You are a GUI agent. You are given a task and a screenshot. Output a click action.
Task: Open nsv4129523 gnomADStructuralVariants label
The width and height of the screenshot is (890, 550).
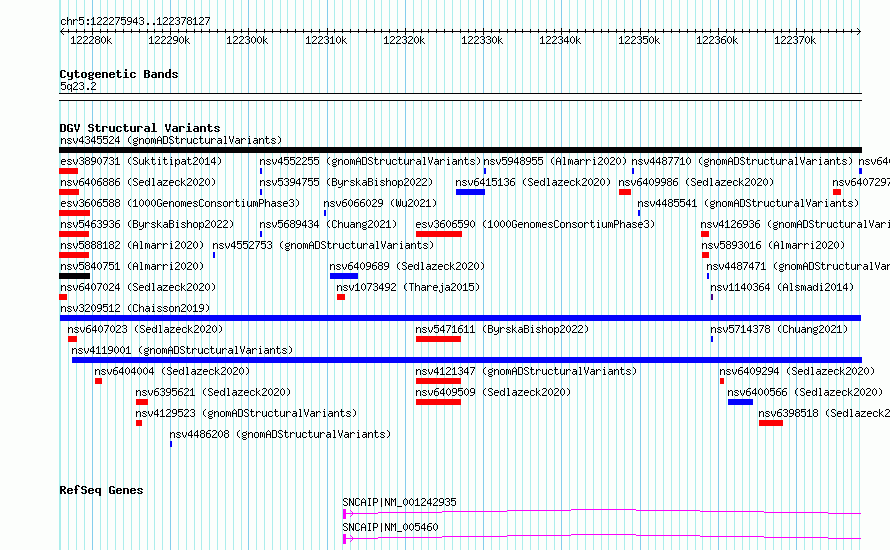pyautogui.click(x=246, y=413)
